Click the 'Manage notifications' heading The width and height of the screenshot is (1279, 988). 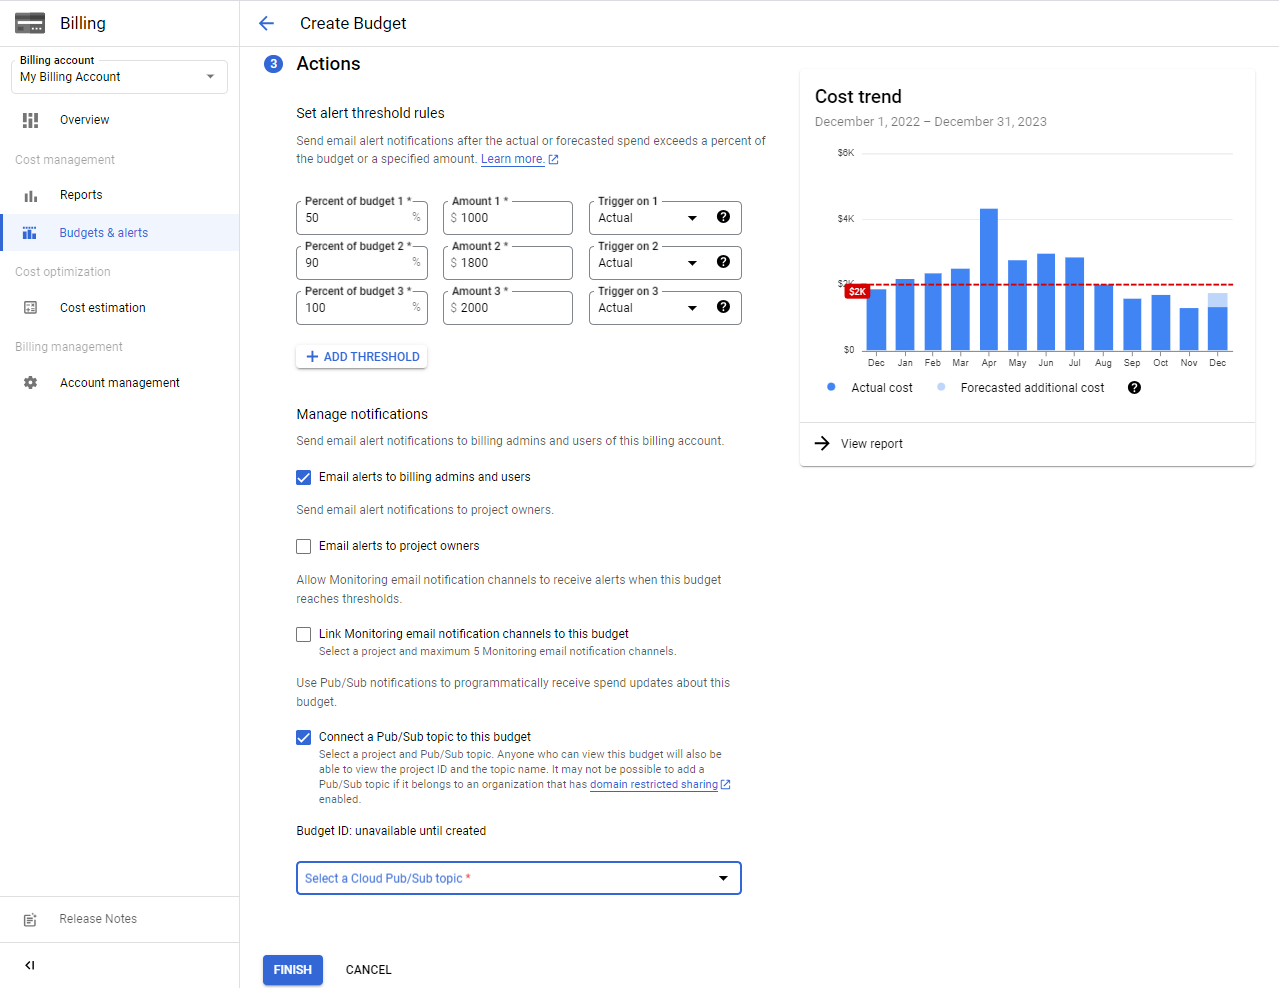tap(362, 414)
